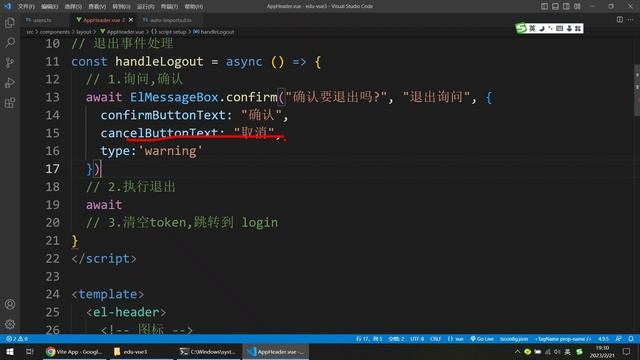Open Task View on the taskbar
640x360 pixels.
pyautogui.click(x=29, y=351)
